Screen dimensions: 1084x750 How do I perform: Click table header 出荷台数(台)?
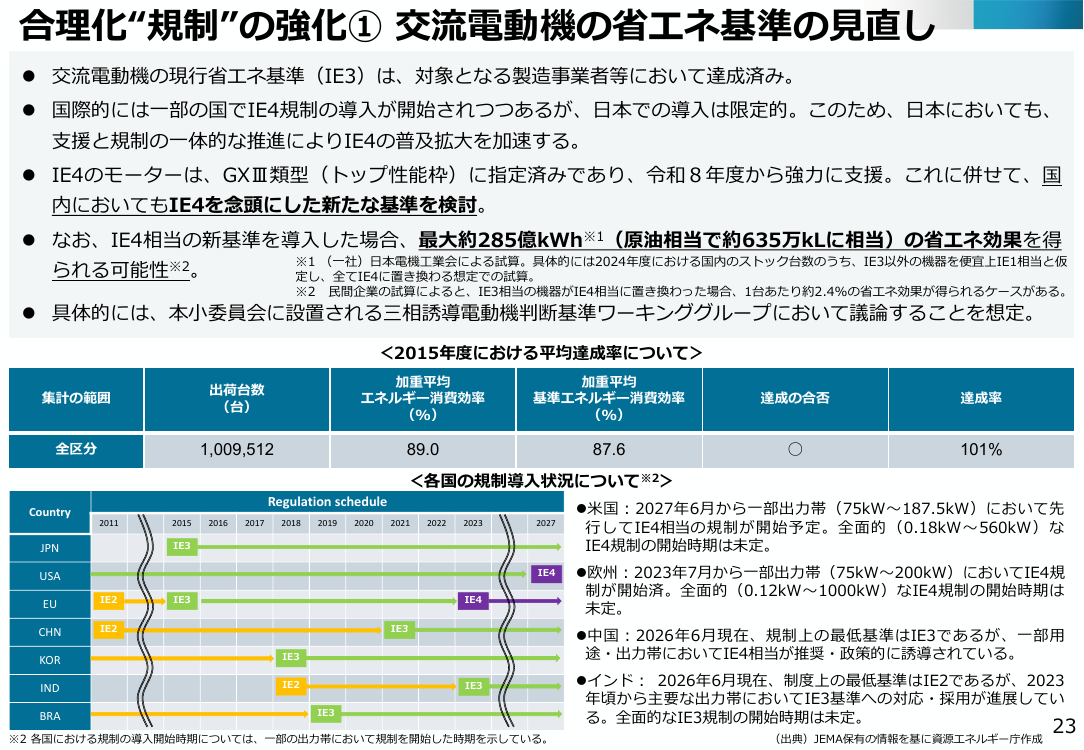[237, 398]
